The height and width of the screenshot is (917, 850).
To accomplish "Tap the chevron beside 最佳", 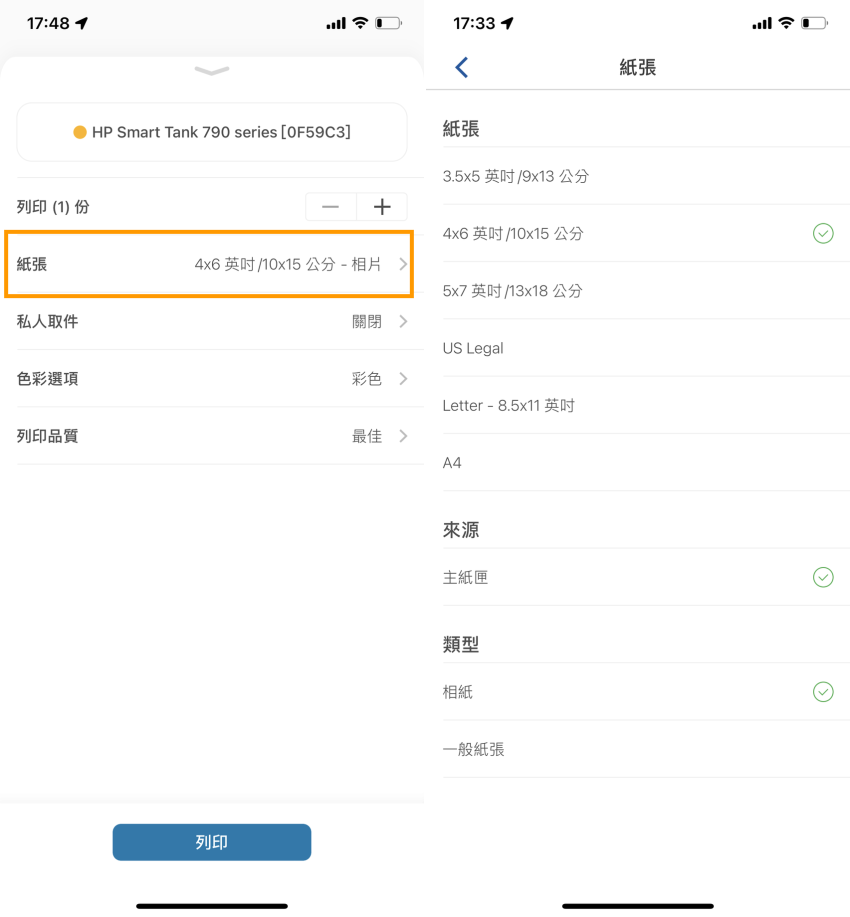I will tap(403, 436).
